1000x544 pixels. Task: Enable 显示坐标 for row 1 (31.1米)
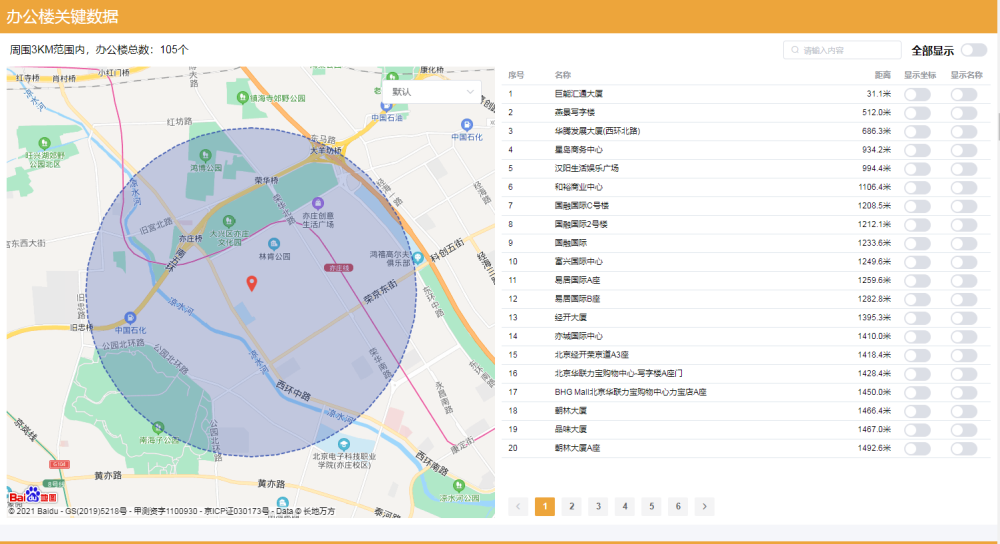[x=917, y=94]
